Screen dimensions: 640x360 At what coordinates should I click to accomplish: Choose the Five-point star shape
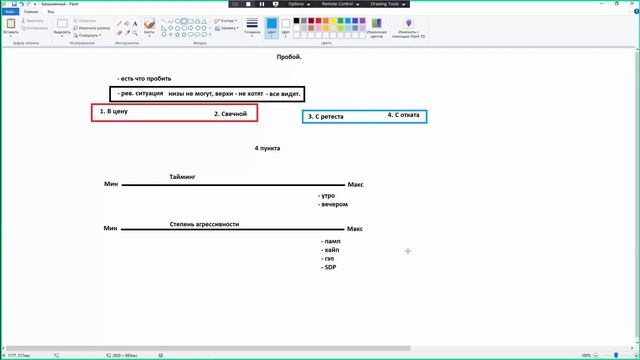click(x=178, y=35)
